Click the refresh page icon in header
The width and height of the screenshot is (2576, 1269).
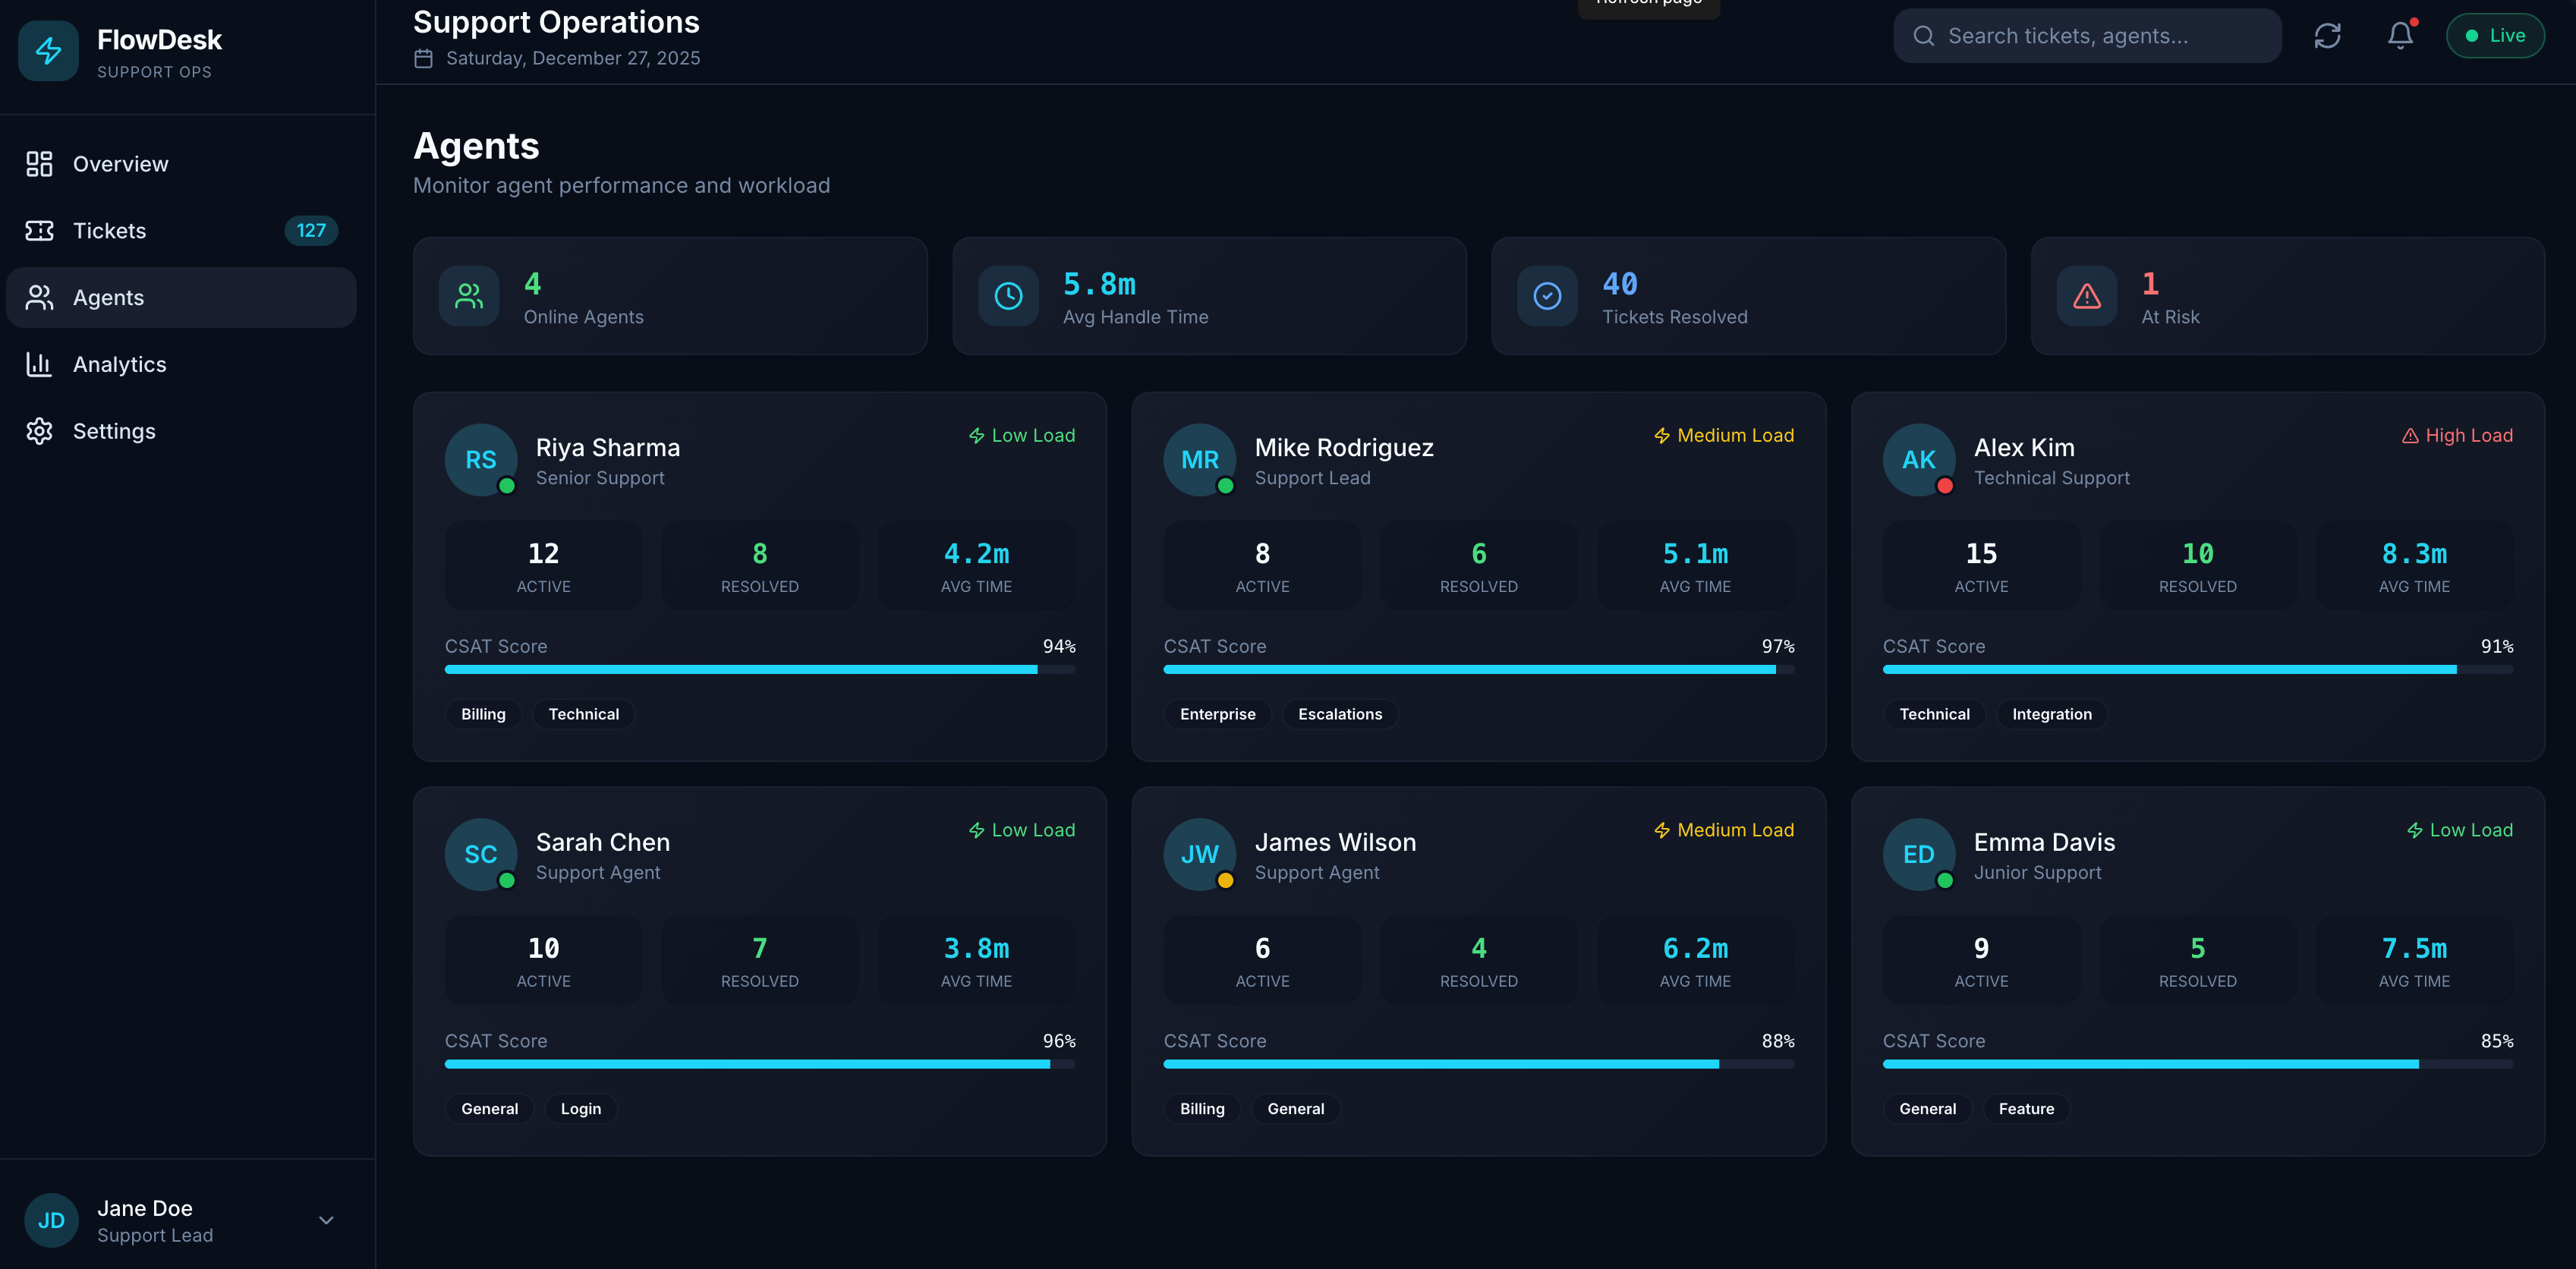click(x=2327, y=36)
